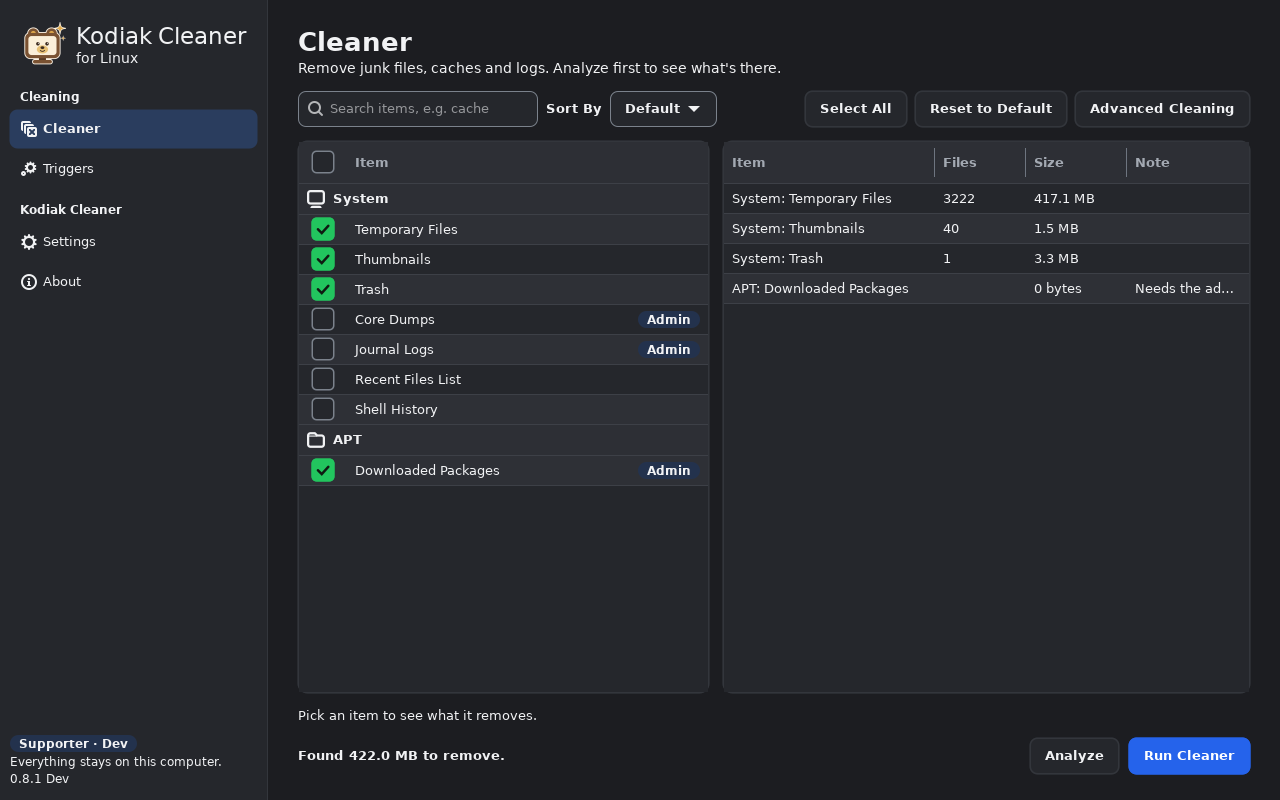The image size is (1280, 800).
Task: Open Advanced Cleaning
Action: [x=1162, y=109]
